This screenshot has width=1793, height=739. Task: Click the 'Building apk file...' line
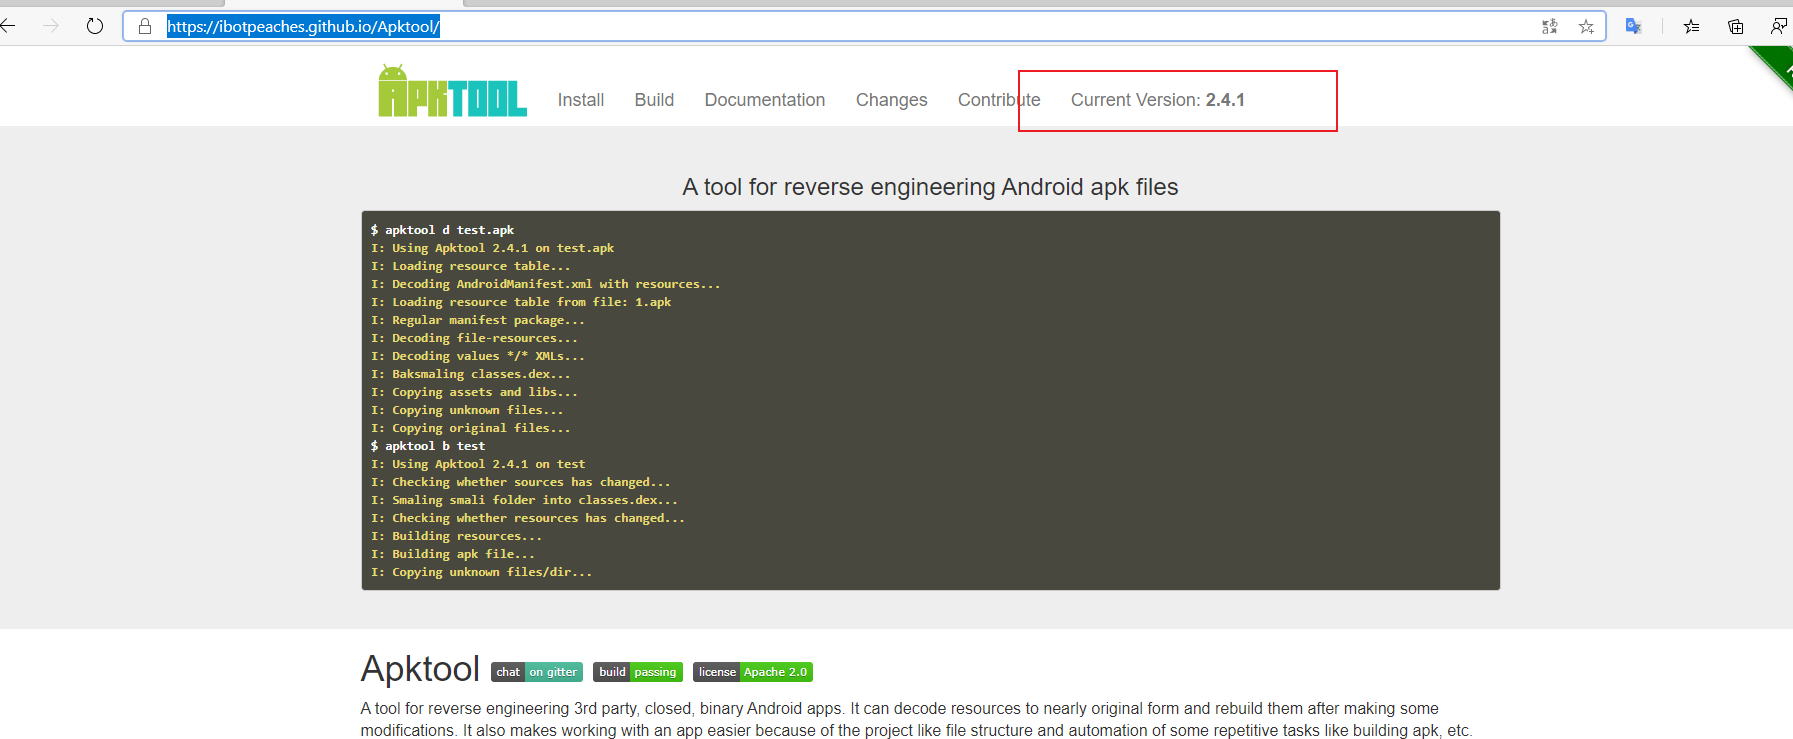coord(453,554)
